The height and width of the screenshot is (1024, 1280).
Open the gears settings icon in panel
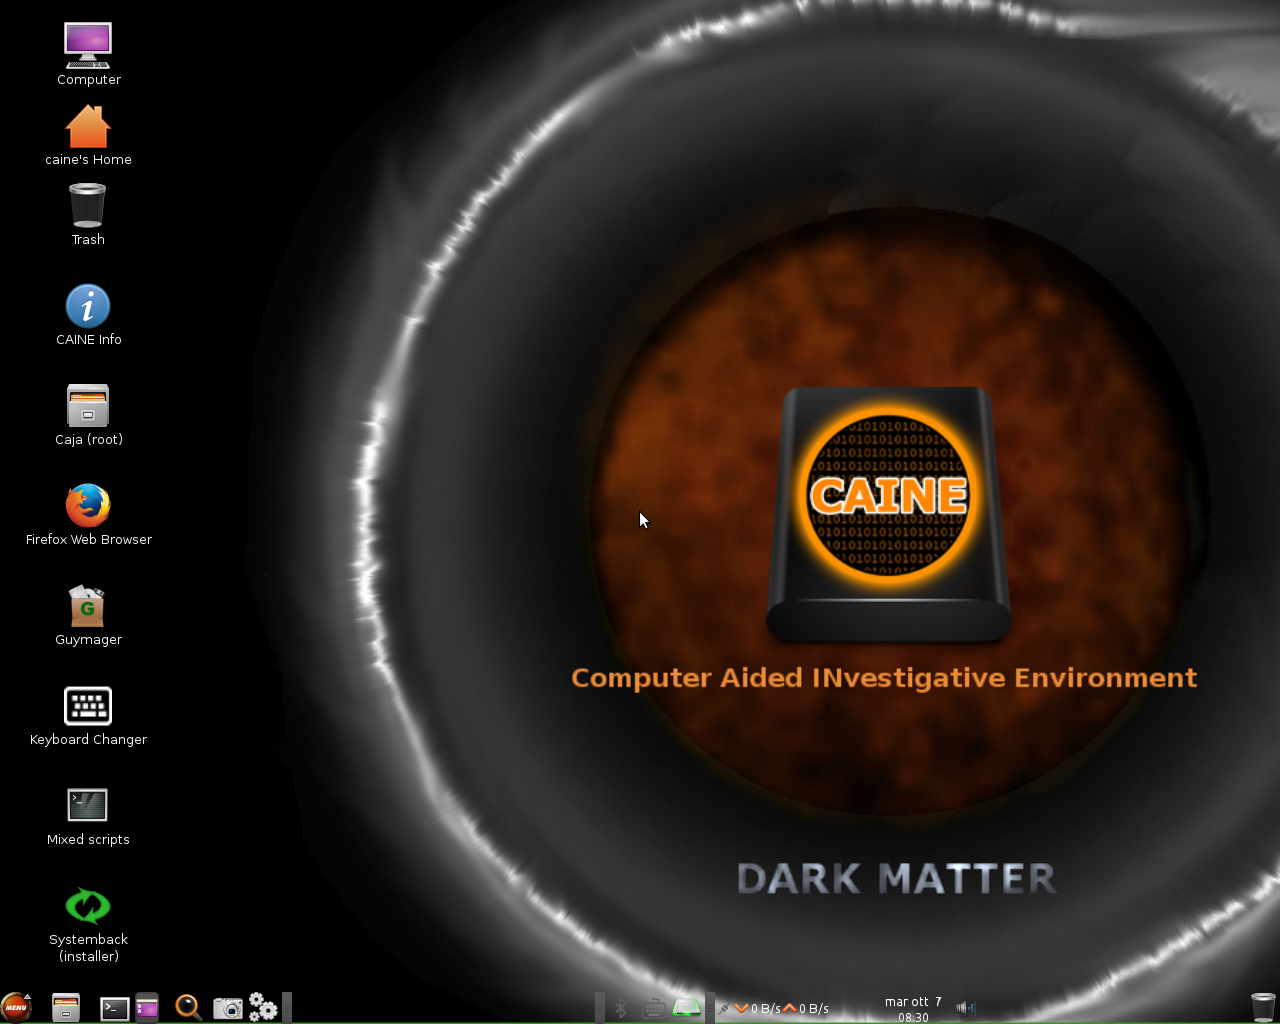[x=263, y=1007]
